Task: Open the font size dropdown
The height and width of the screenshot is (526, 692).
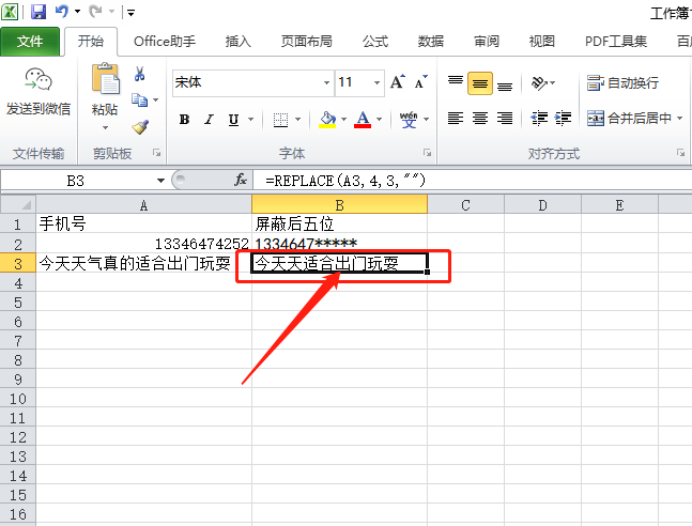Action: pos(377,83)
